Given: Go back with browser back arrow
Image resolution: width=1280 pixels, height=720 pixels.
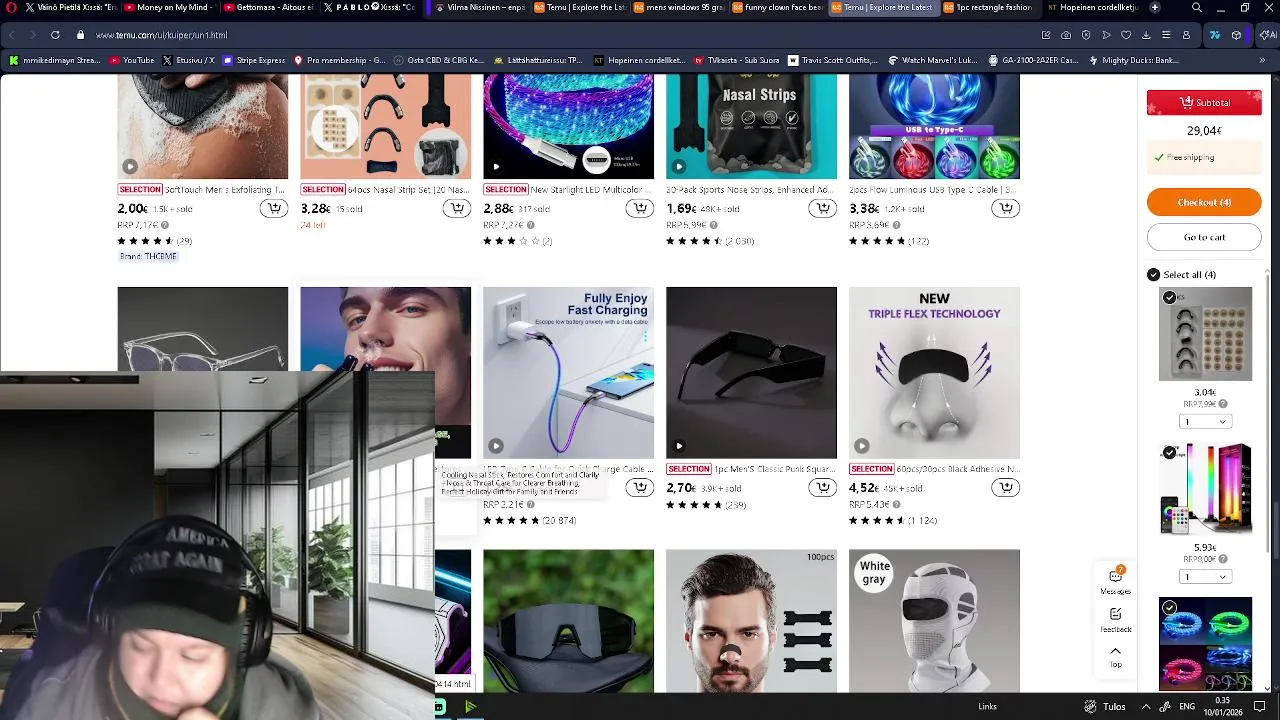Looking at the screenshot, I should click(12, 35).
